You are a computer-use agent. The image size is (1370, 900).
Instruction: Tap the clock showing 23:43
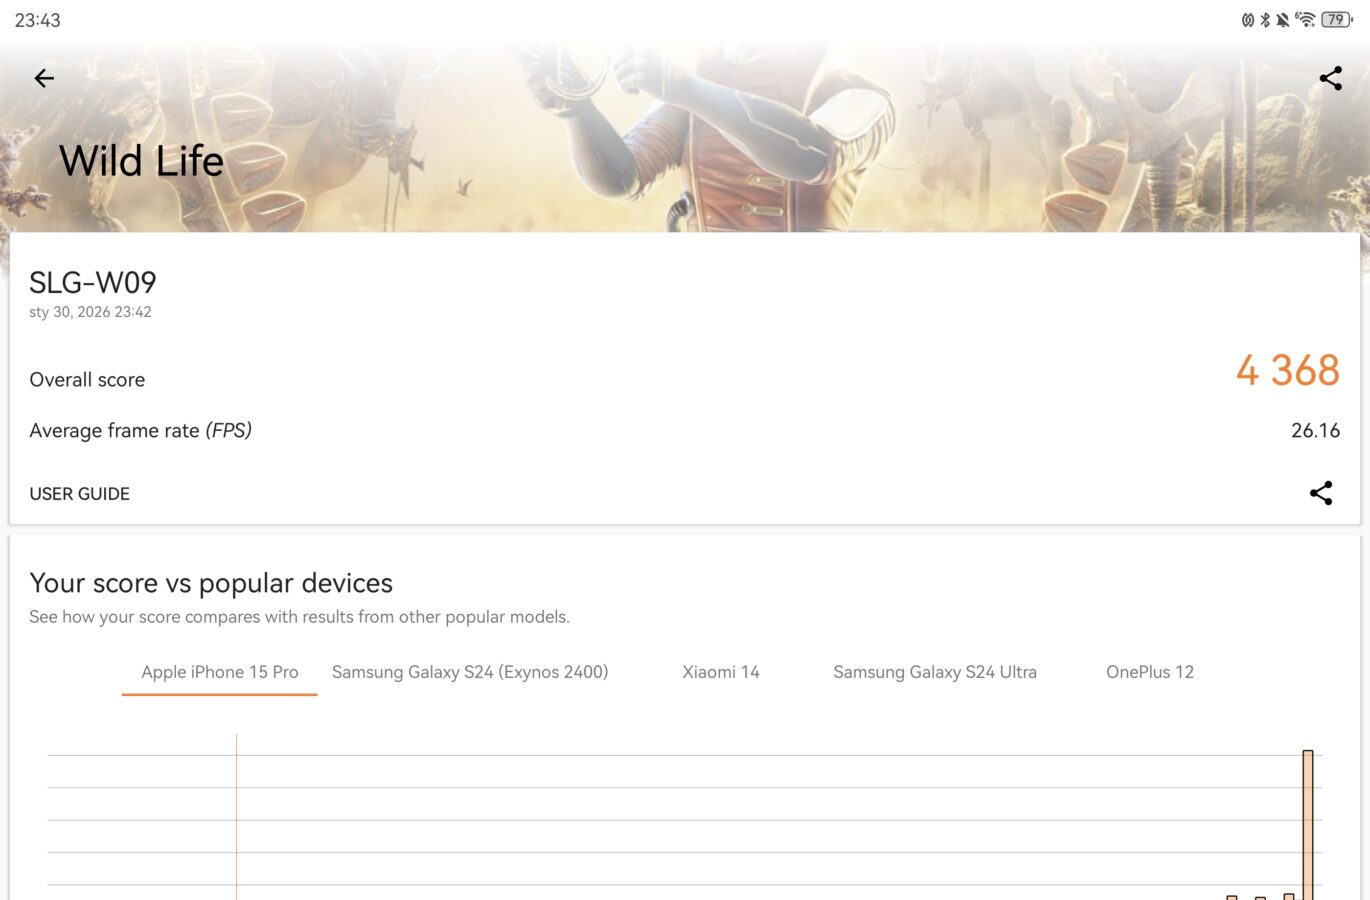[38, 20]
